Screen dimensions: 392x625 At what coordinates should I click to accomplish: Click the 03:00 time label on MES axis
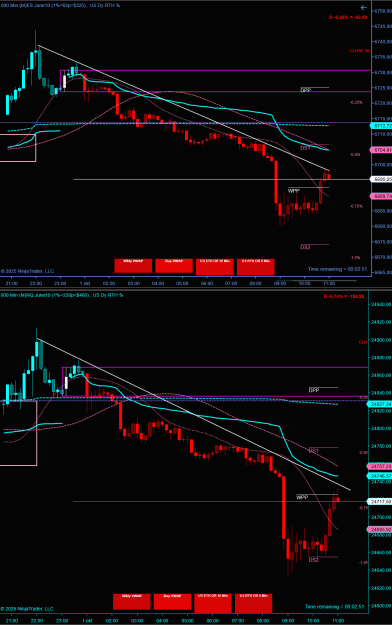tap(134, 283)
